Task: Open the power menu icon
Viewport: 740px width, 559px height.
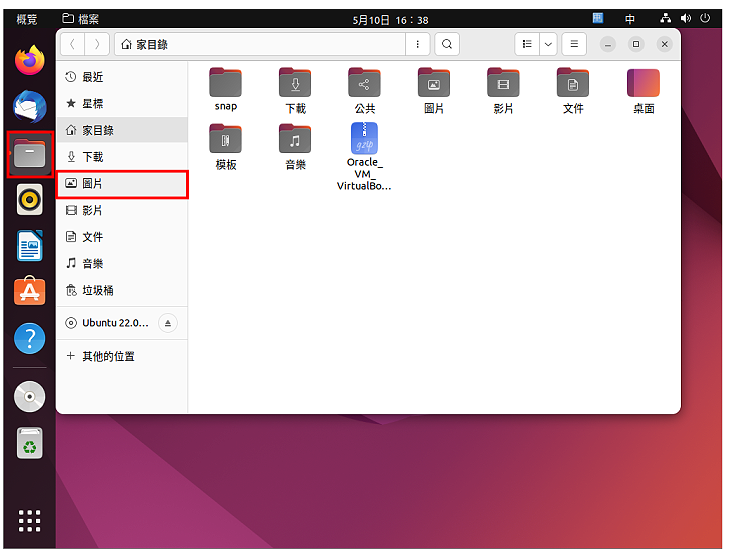Action: [x=705, y=18]
